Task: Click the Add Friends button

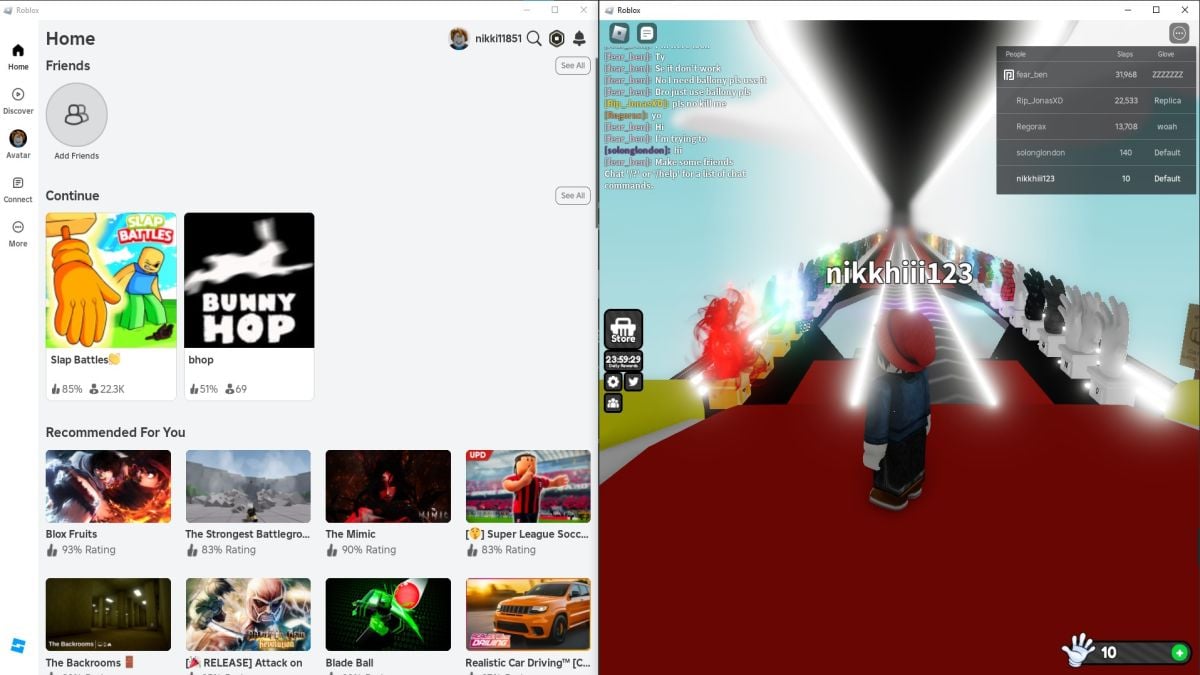Action: [x=76, y=115]
